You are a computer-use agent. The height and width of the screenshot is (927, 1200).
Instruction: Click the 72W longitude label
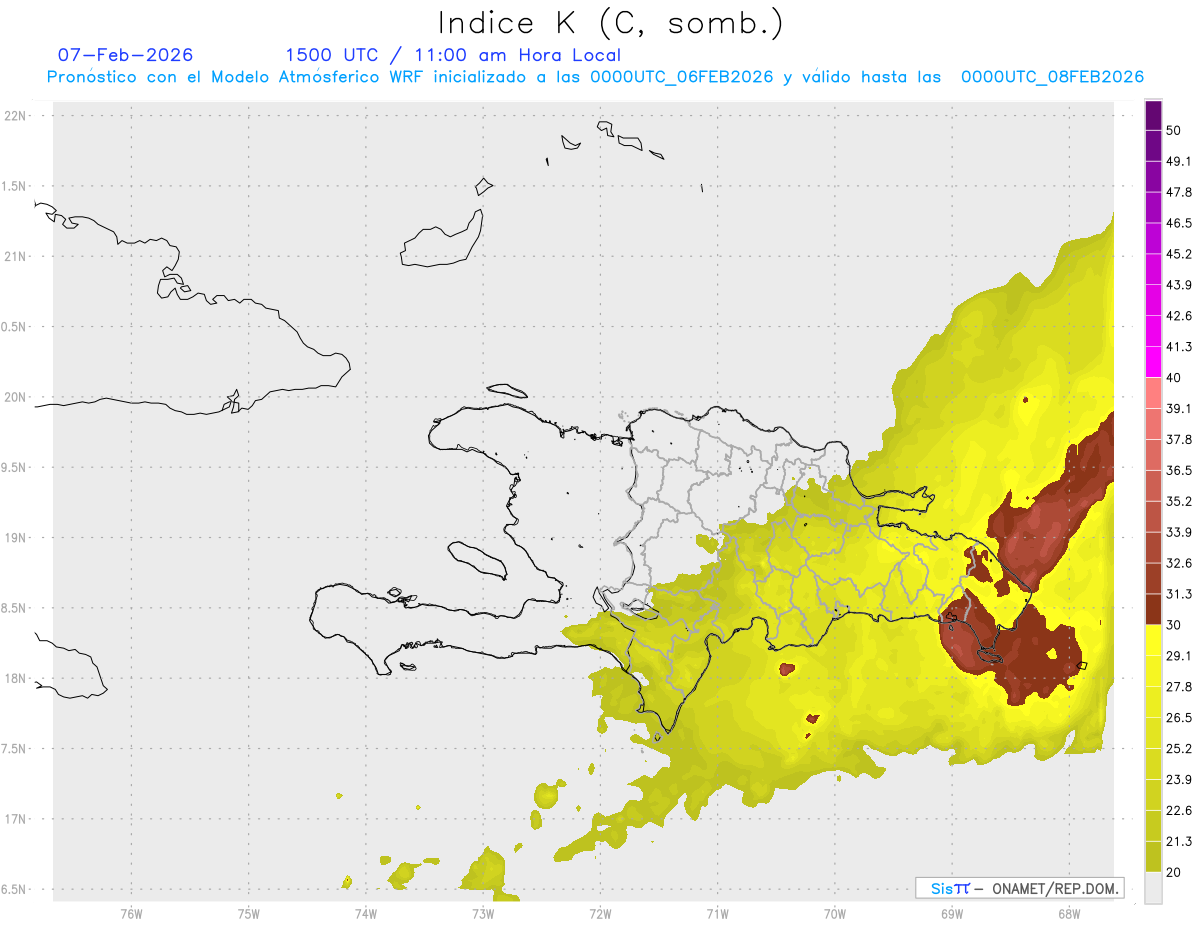pos(600,913)
